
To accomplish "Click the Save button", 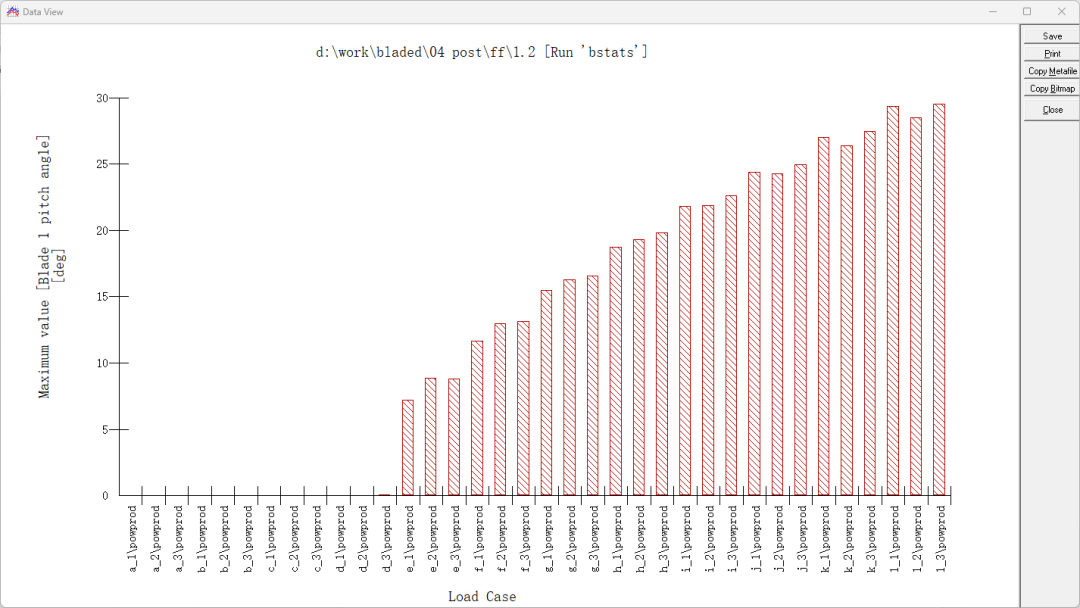I will coord(1052,36).
